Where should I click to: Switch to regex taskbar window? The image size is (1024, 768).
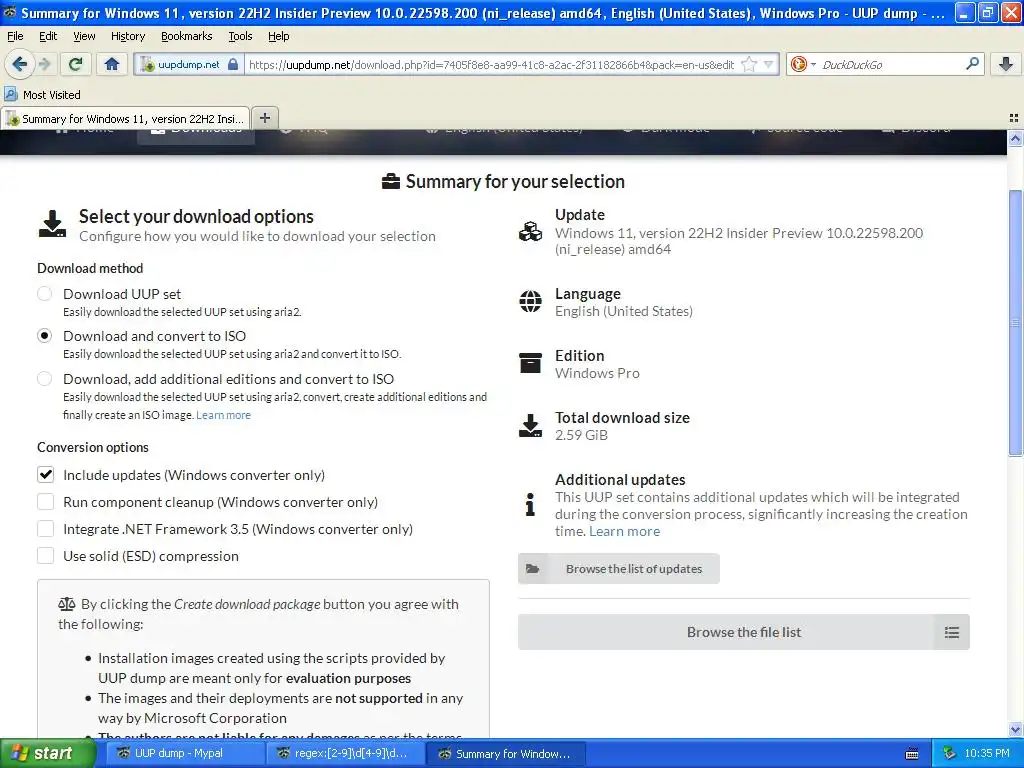coord(345,754)
